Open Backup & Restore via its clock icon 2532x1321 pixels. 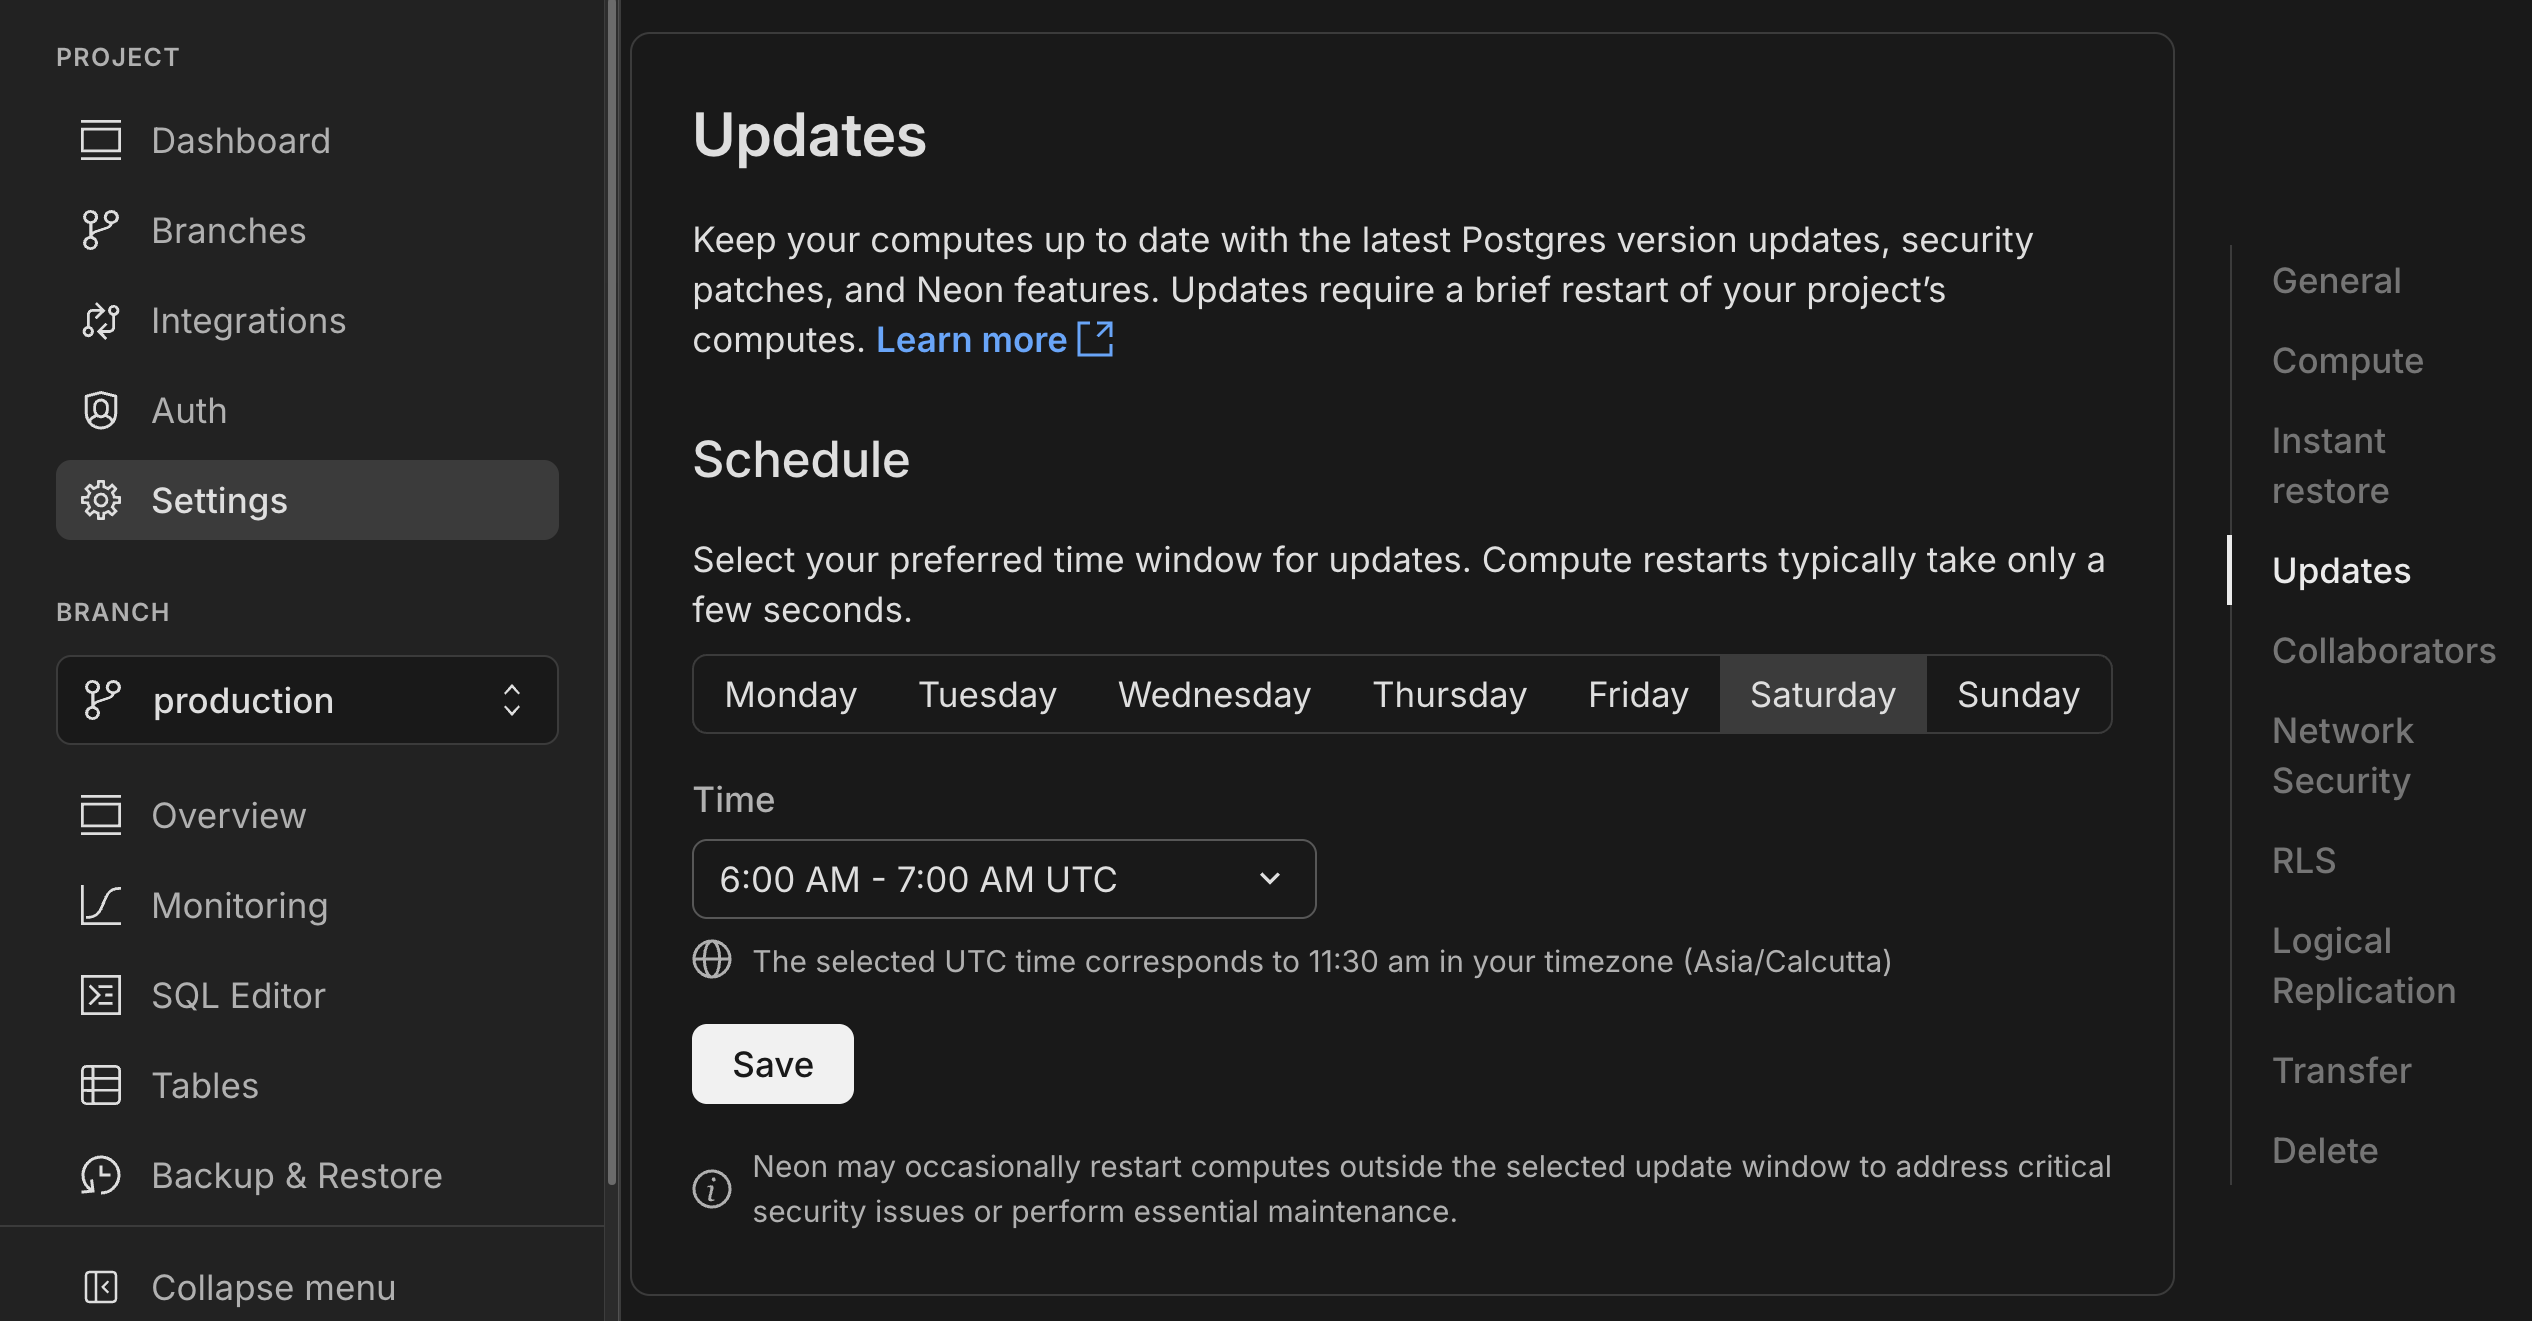pos(101,1175)
